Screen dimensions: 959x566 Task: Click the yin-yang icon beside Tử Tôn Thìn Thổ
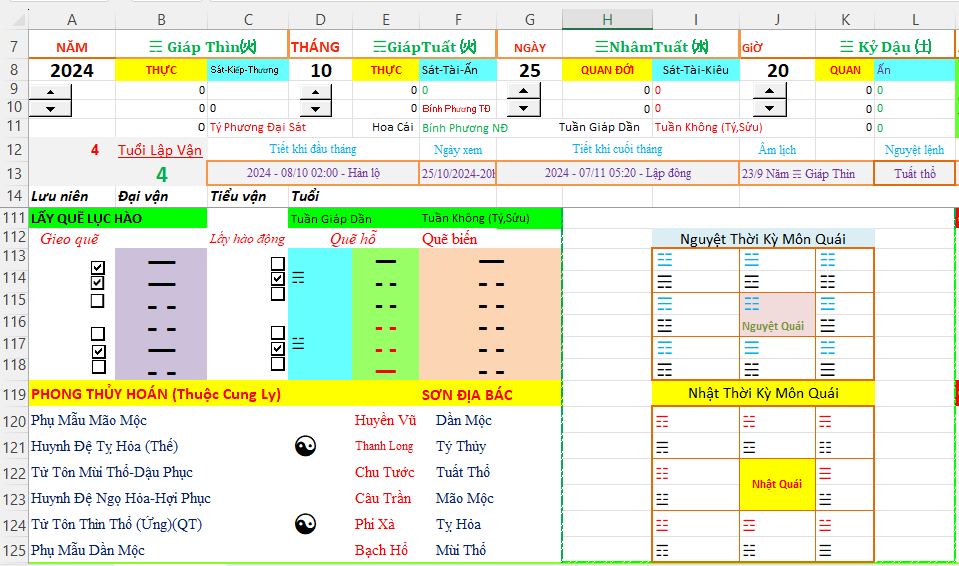tap(305, 523)
